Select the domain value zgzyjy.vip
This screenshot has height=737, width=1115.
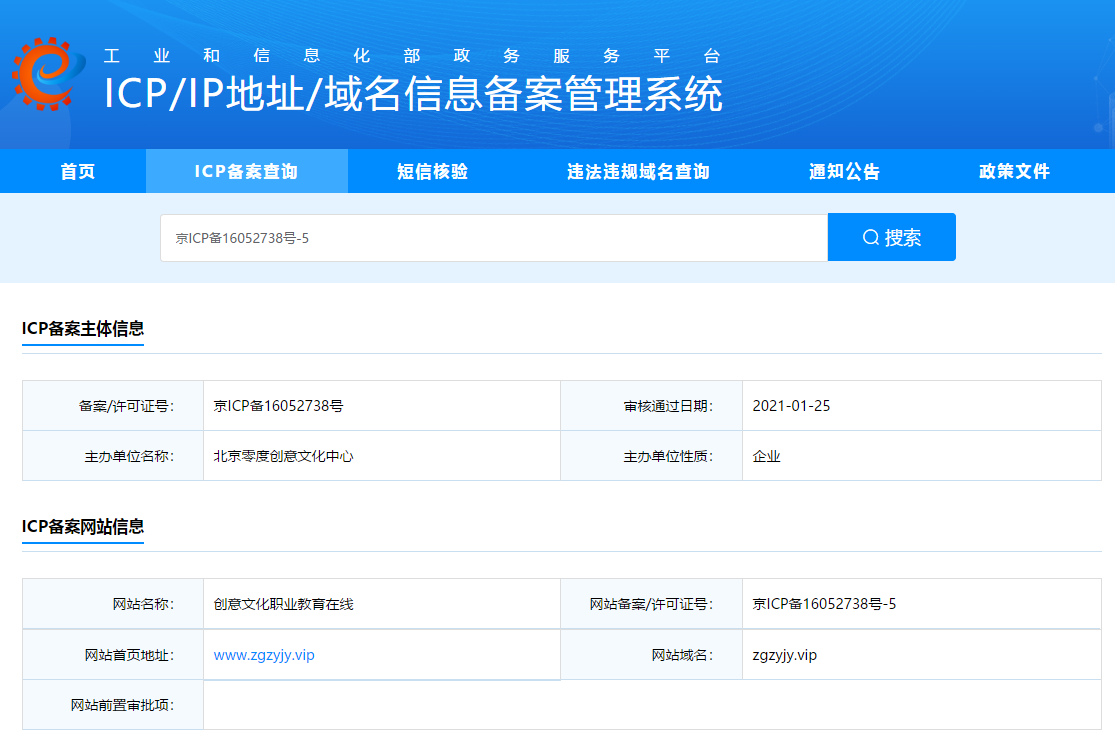pyautogui.click(x=784, y=655)
